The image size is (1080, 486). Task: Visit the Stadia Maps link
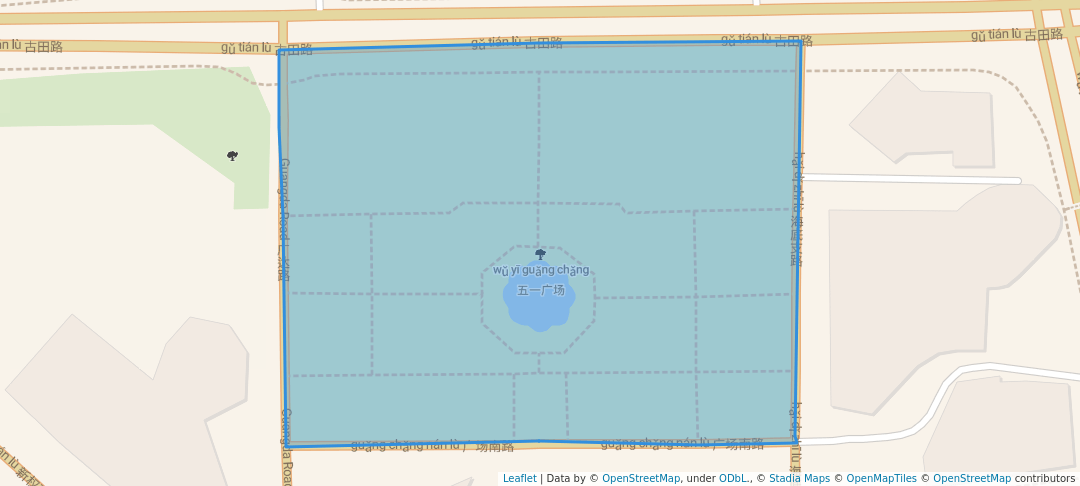click(x=799, y=478)
